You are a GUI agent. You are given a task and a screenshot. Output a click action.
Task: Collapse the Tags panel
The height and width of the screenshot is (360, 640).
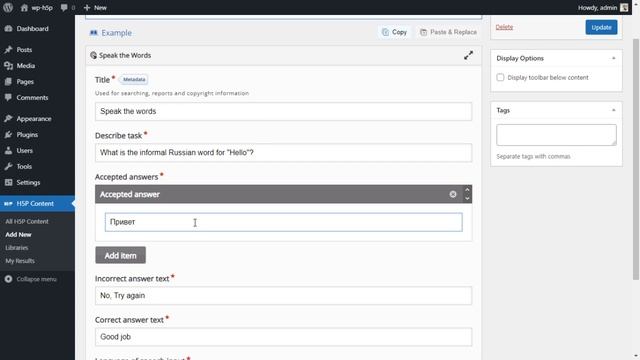pos(613,110)
